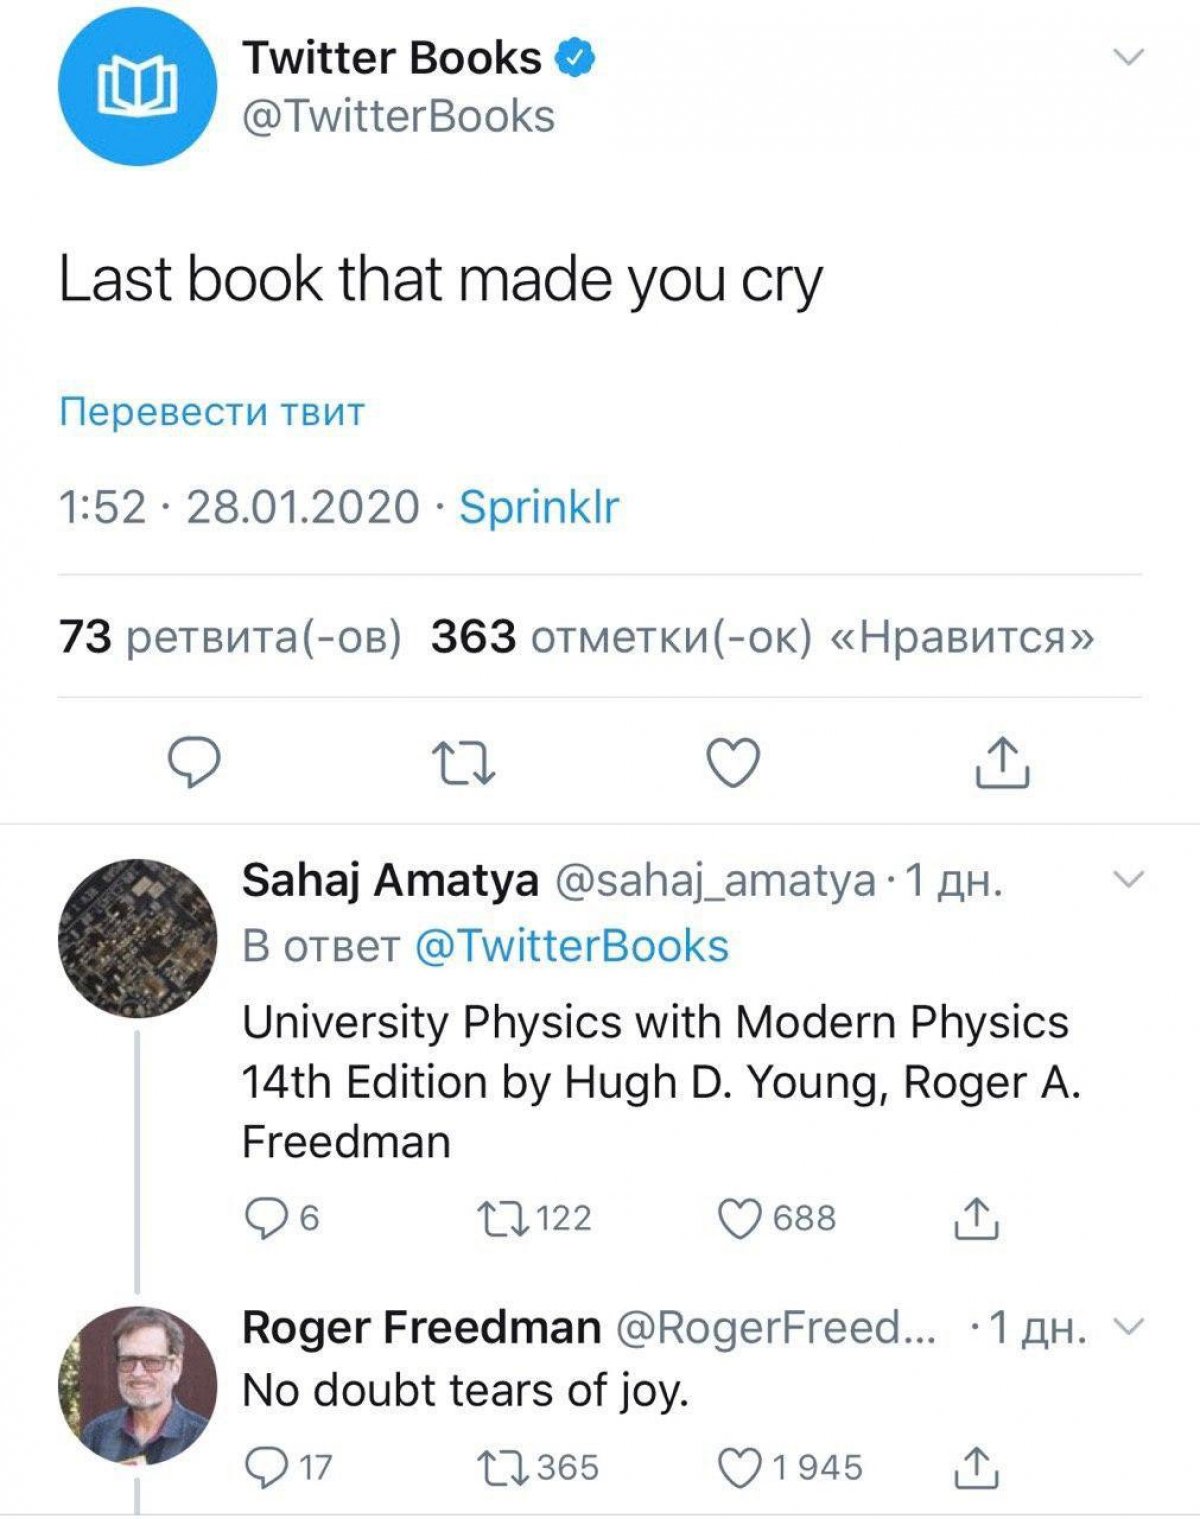
Task: Open replies to Sahaj Amatya's comment
Action: pyautogui.click(x=266, y=1219)
